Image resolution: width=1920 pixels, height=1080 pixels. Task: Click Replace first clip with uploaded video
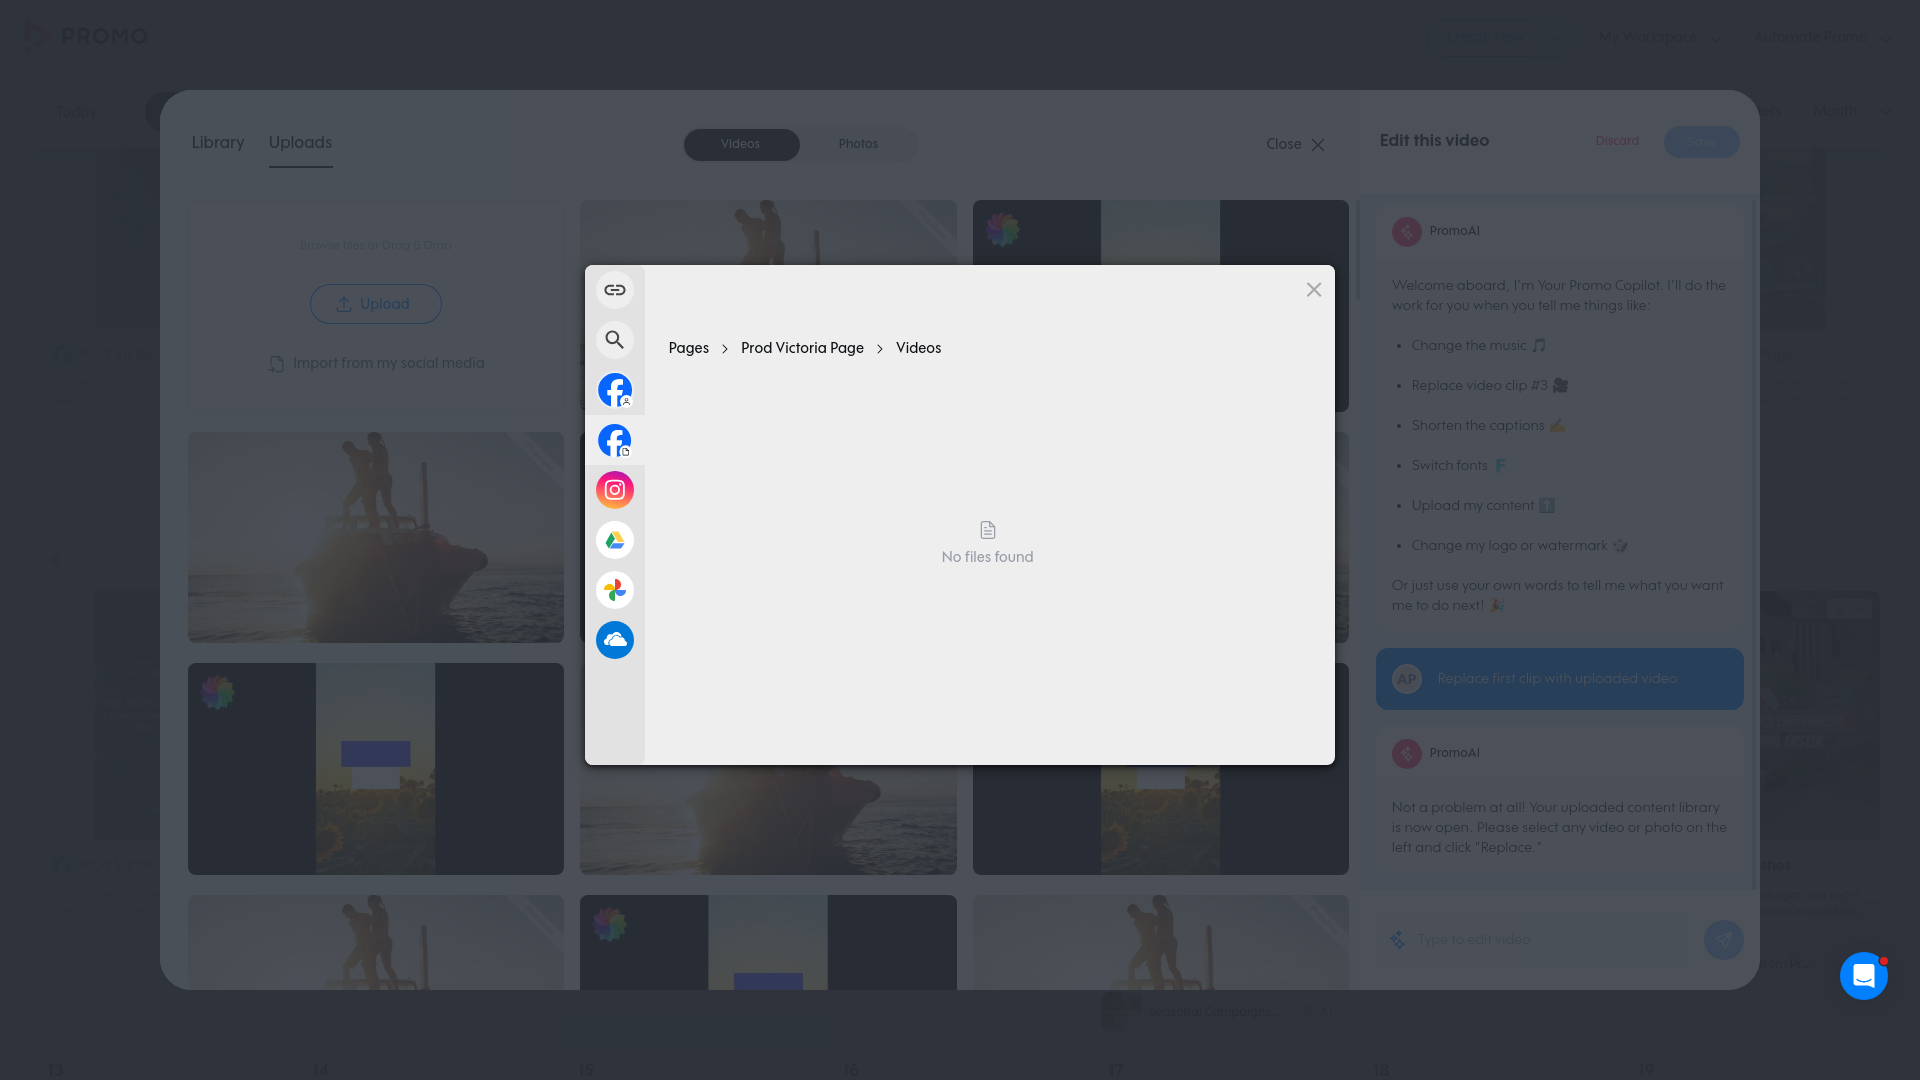[x=1559, y=678]
